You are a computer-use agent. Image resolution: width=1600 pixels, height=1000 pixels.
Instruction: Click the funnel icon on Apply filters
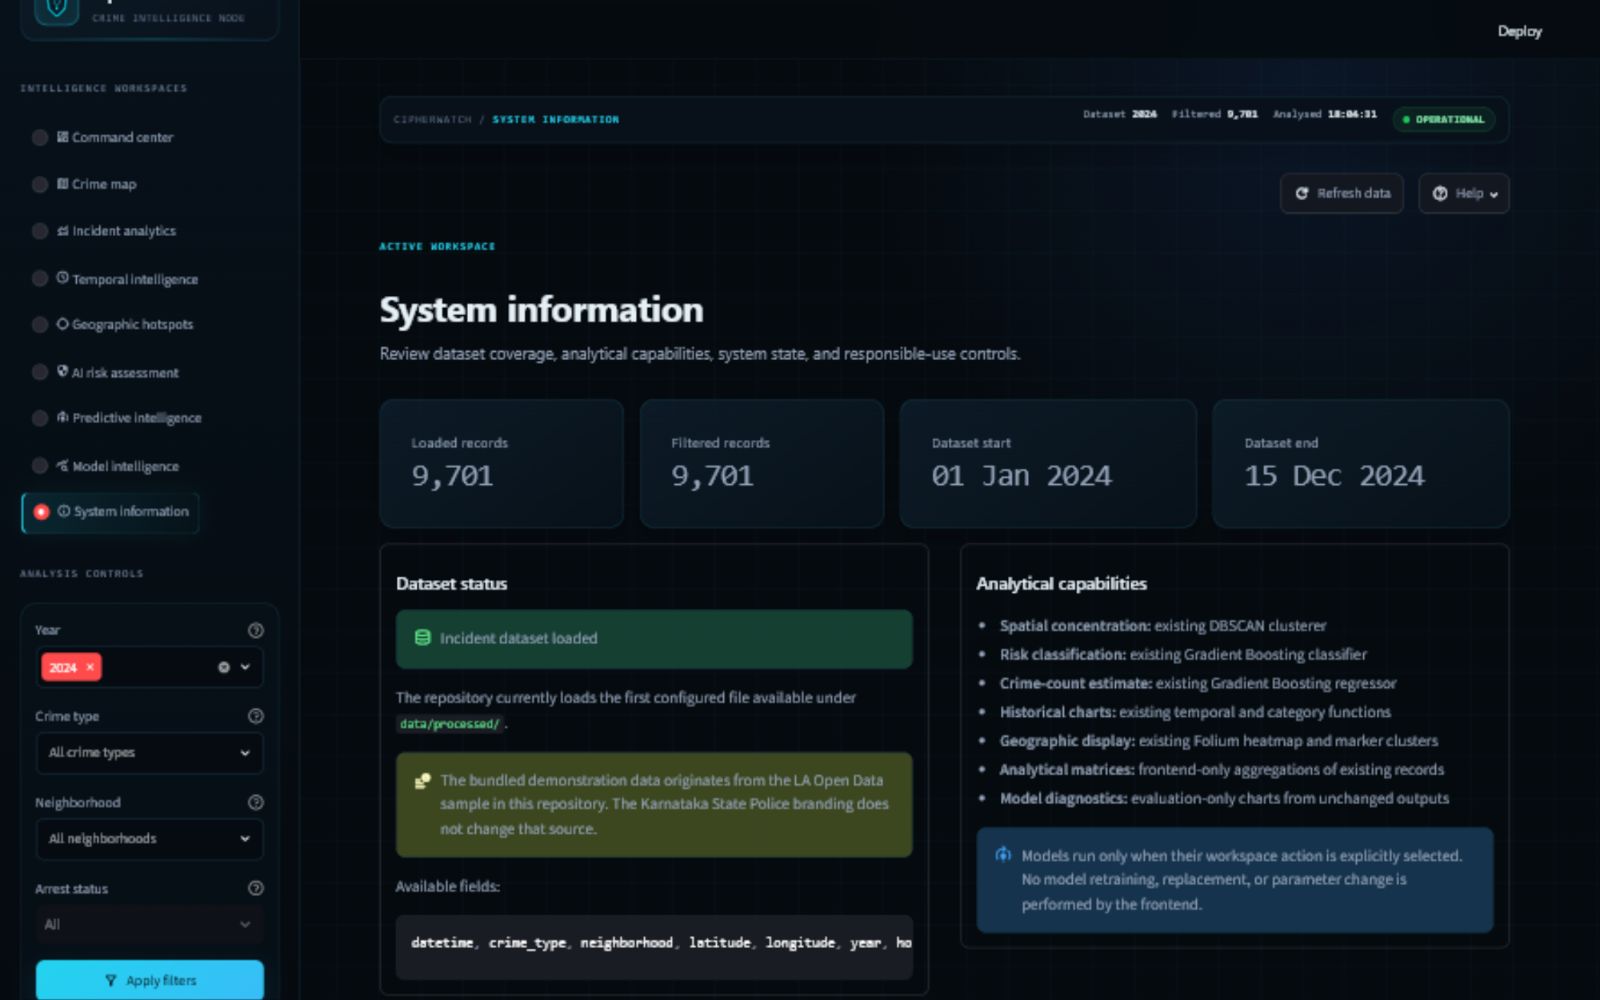click(x=111, y=981)
